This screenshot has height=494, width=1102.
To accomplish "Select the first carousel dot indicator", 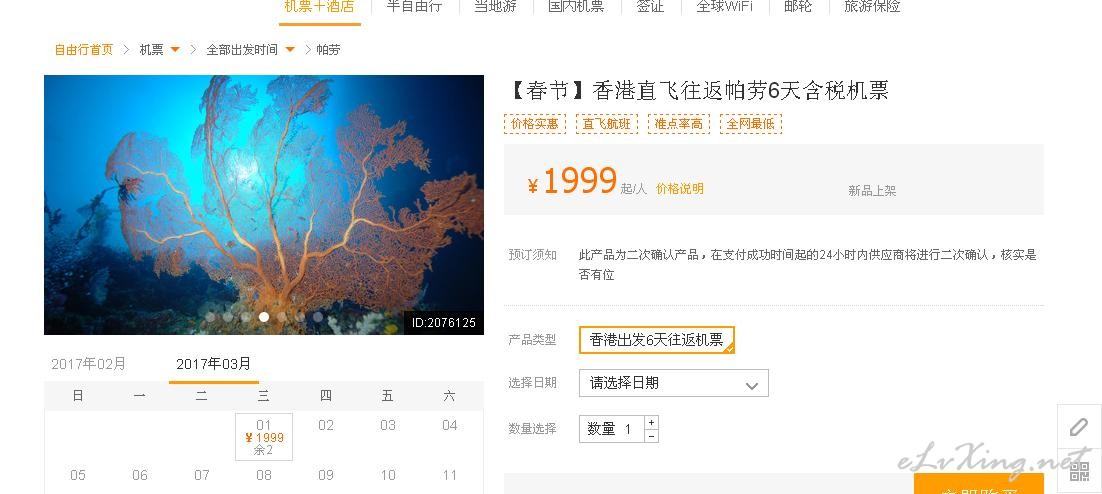I will (x=209, y=317).
